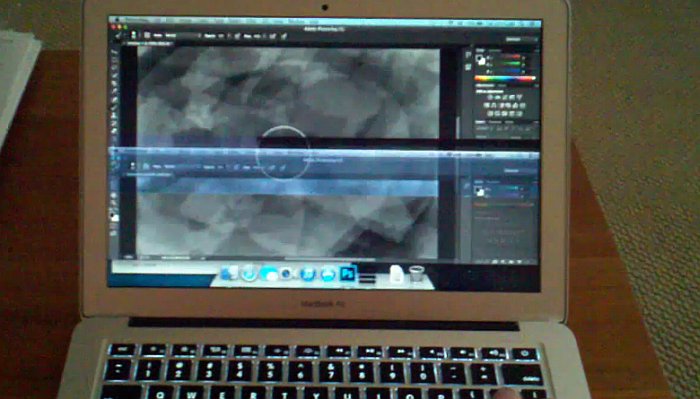Open Finder from the Dock
Image resolution: width=700 pixels, height=399 pixels.
(229, 273)
